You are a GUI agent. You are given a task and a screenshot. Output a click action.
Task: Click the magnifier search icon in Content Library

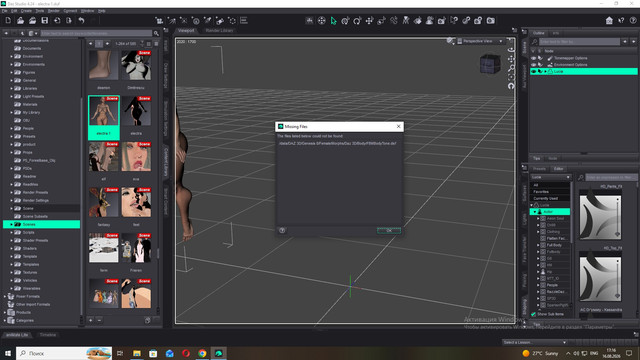156,33
